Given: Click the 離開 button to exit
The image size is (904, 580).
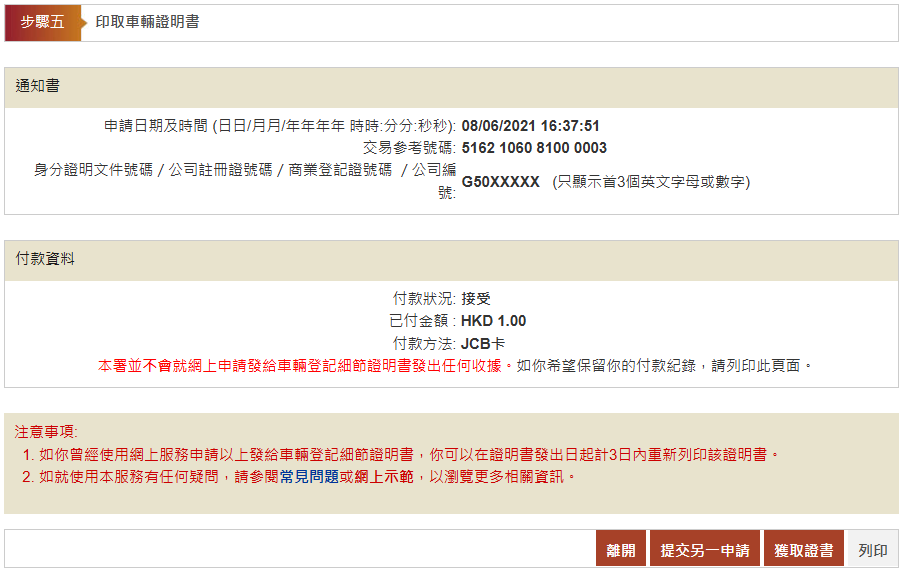Looking at the screenshot, I should pyautogui.click(x=621, y=550).
